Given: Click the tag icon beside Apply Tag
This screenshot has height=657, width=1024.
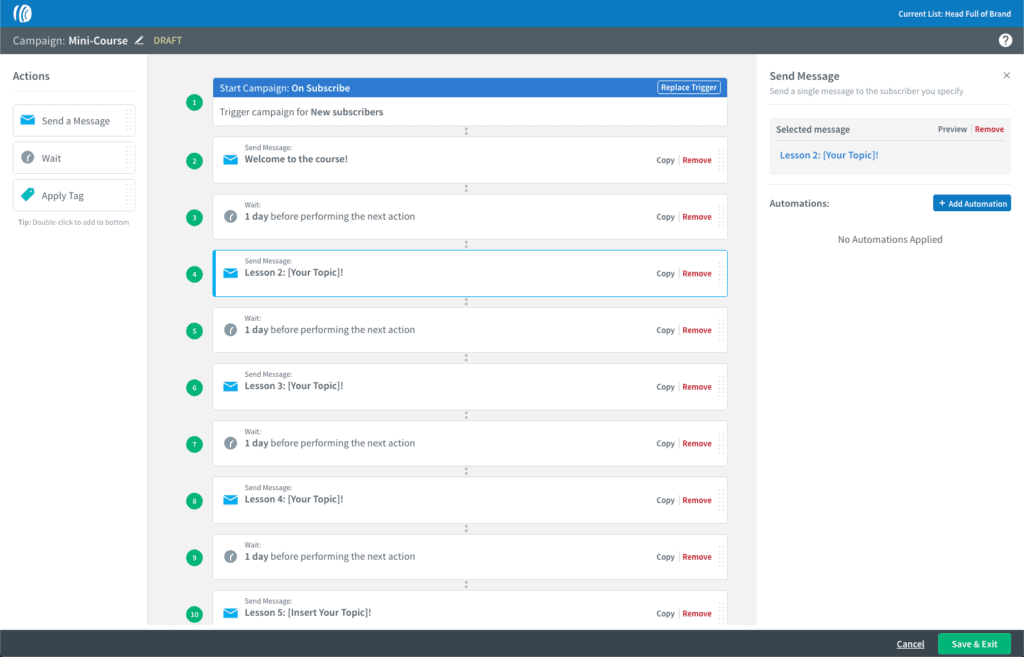Looking at the screenshot, I should click(27, 196).
